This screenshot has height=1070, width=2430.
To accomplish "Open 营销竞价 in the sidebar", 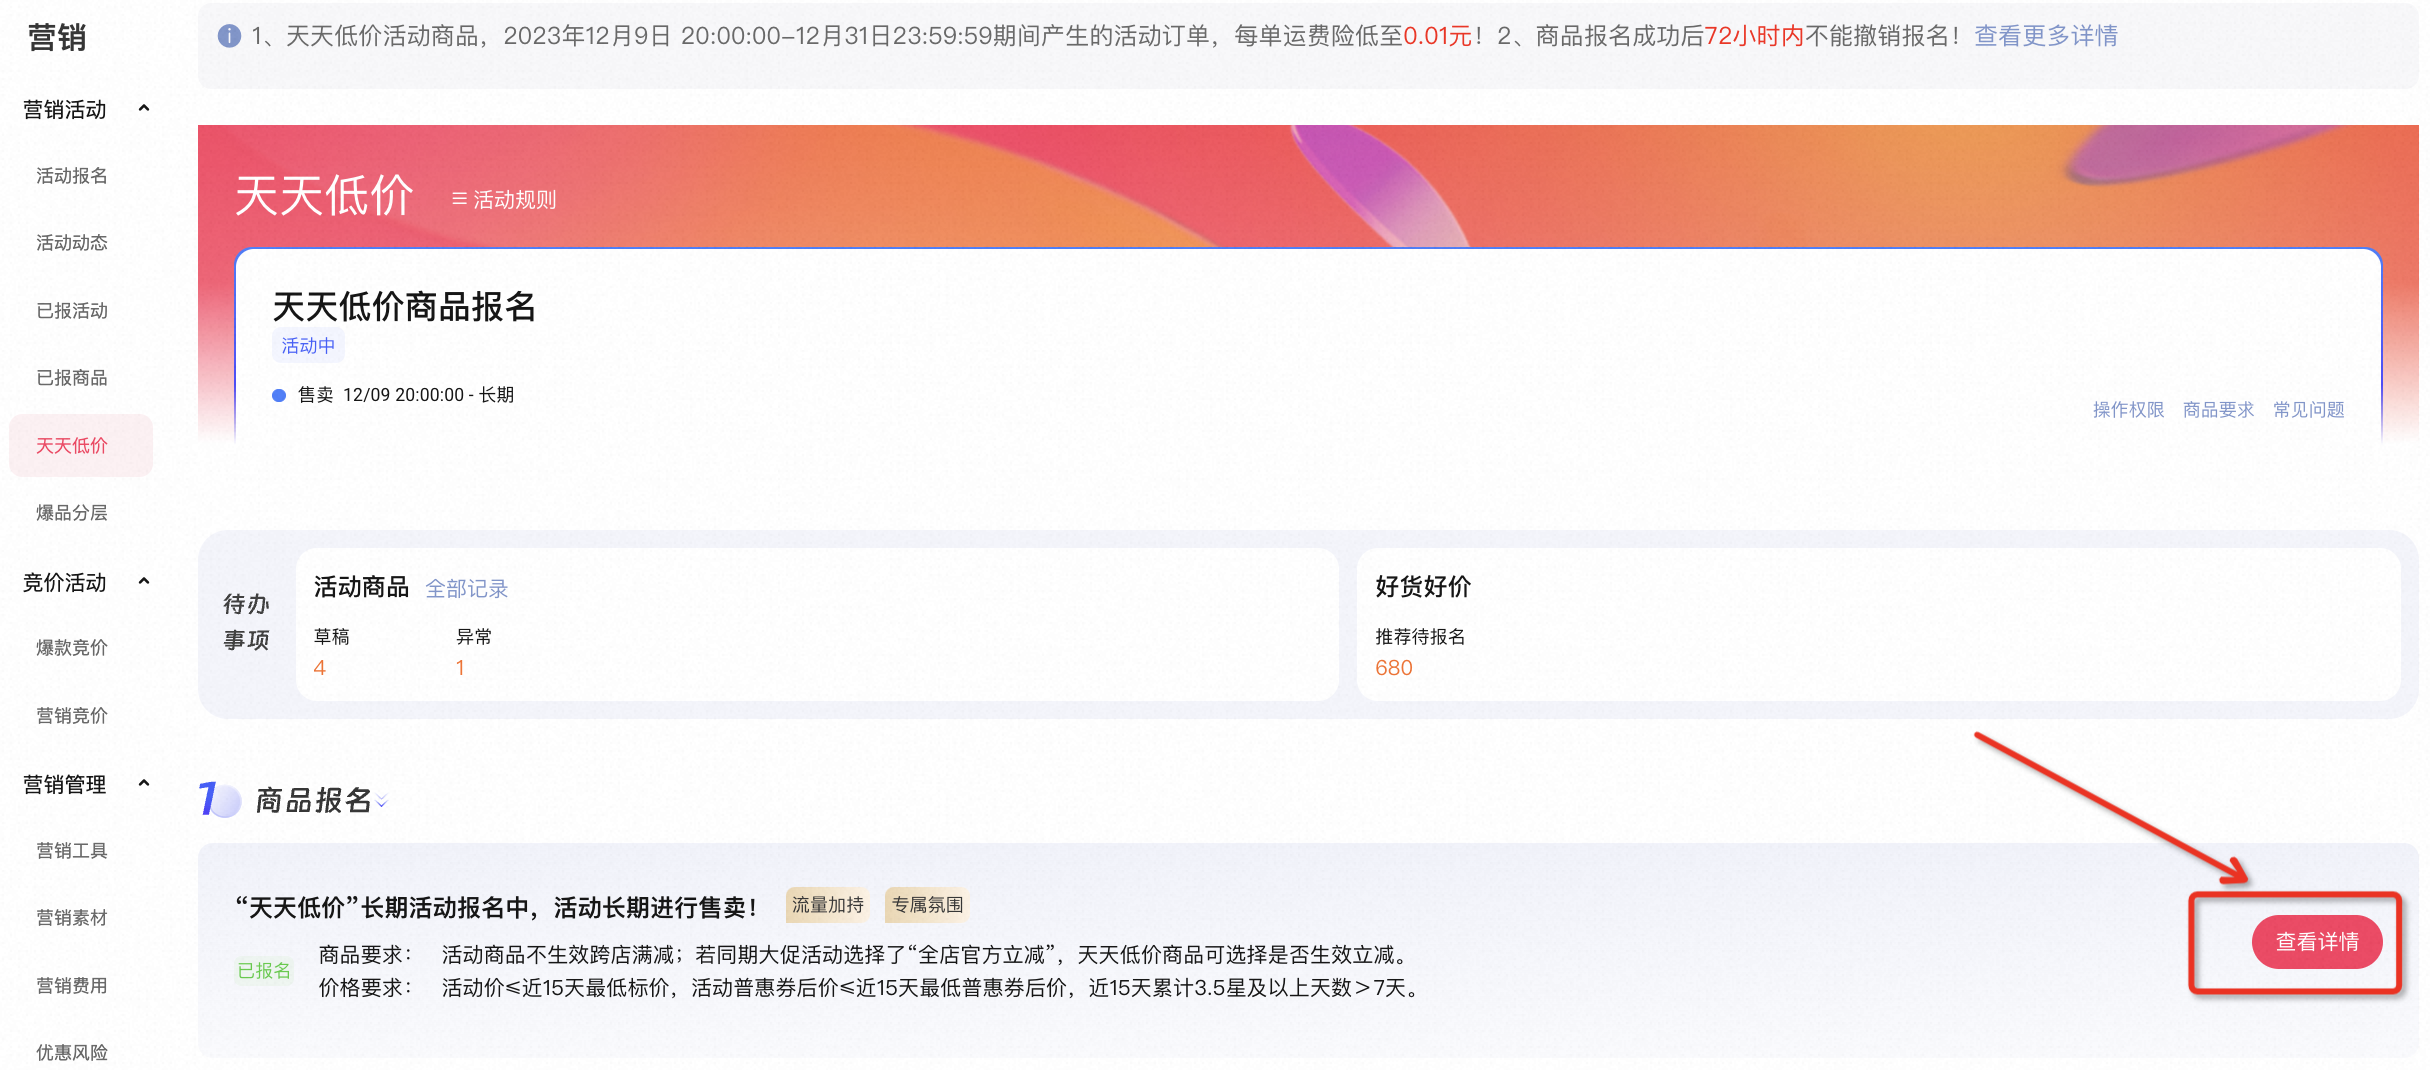I will [x=72, y=716].
